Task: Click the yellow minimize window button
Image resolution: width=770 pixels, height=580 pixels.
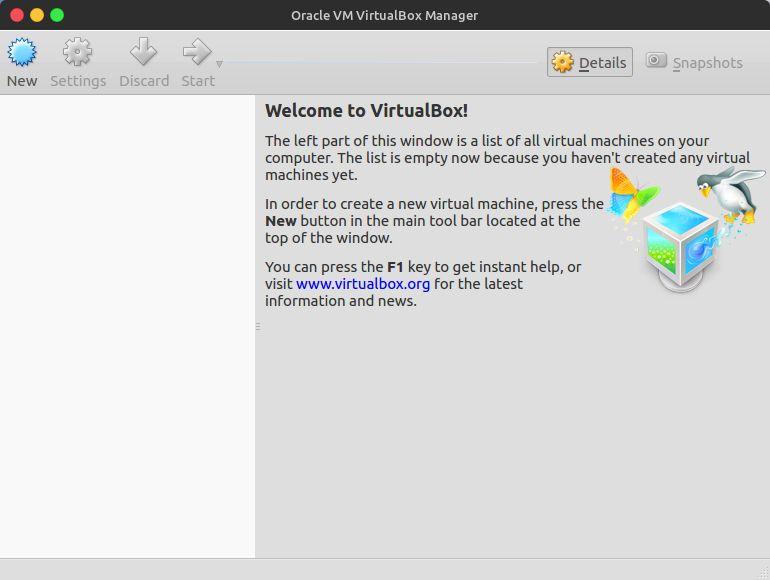Action: pyautogui.click(x=37, y=15)
